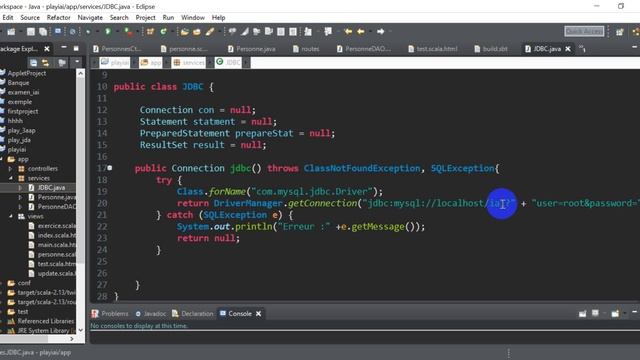Select index.scala.html in Package Explorer

pyautogui.click(x=52, y=236)
